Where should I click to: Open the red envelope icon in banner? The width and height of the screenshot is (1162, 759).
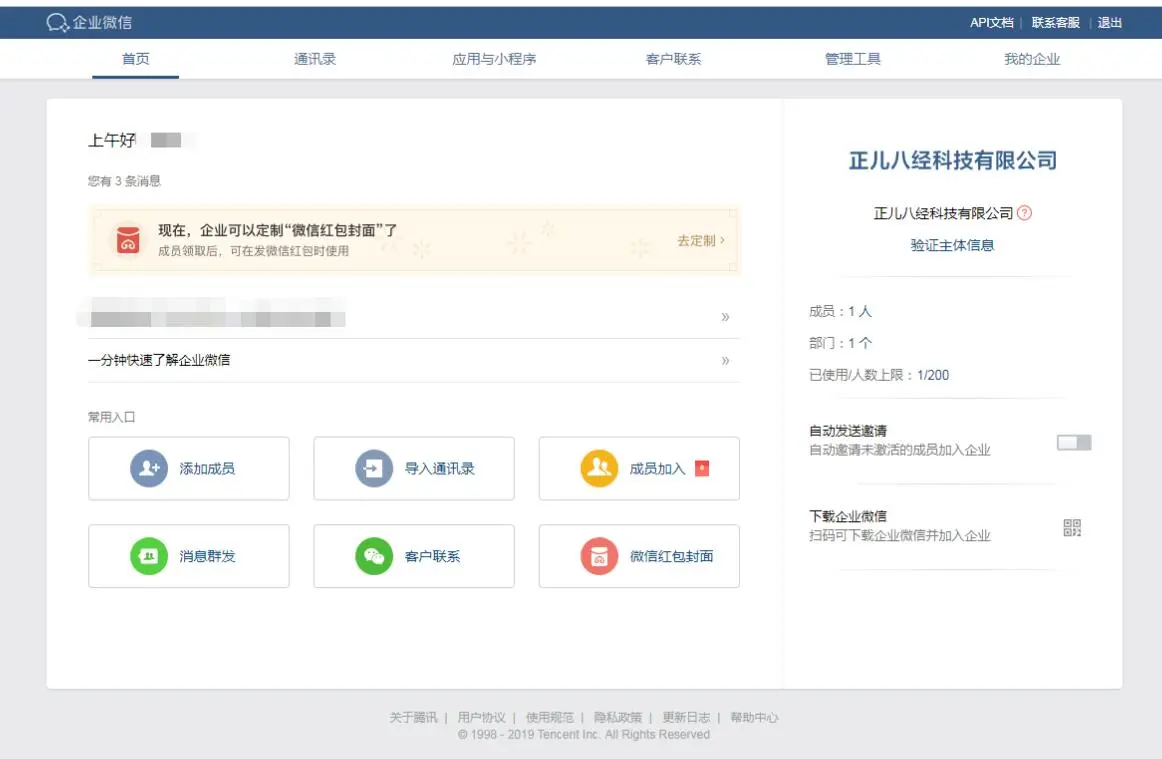[127, 240]
